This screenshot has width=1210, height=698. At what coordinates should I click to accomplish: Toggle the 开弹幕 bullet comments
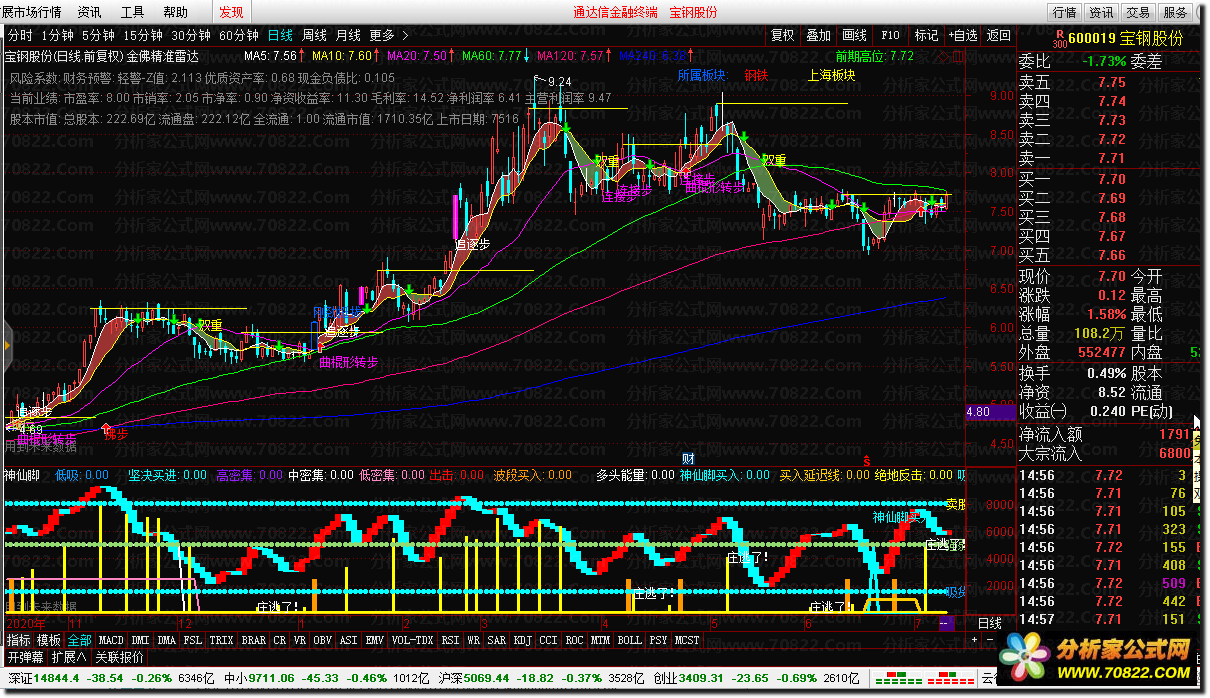[26, 657]
